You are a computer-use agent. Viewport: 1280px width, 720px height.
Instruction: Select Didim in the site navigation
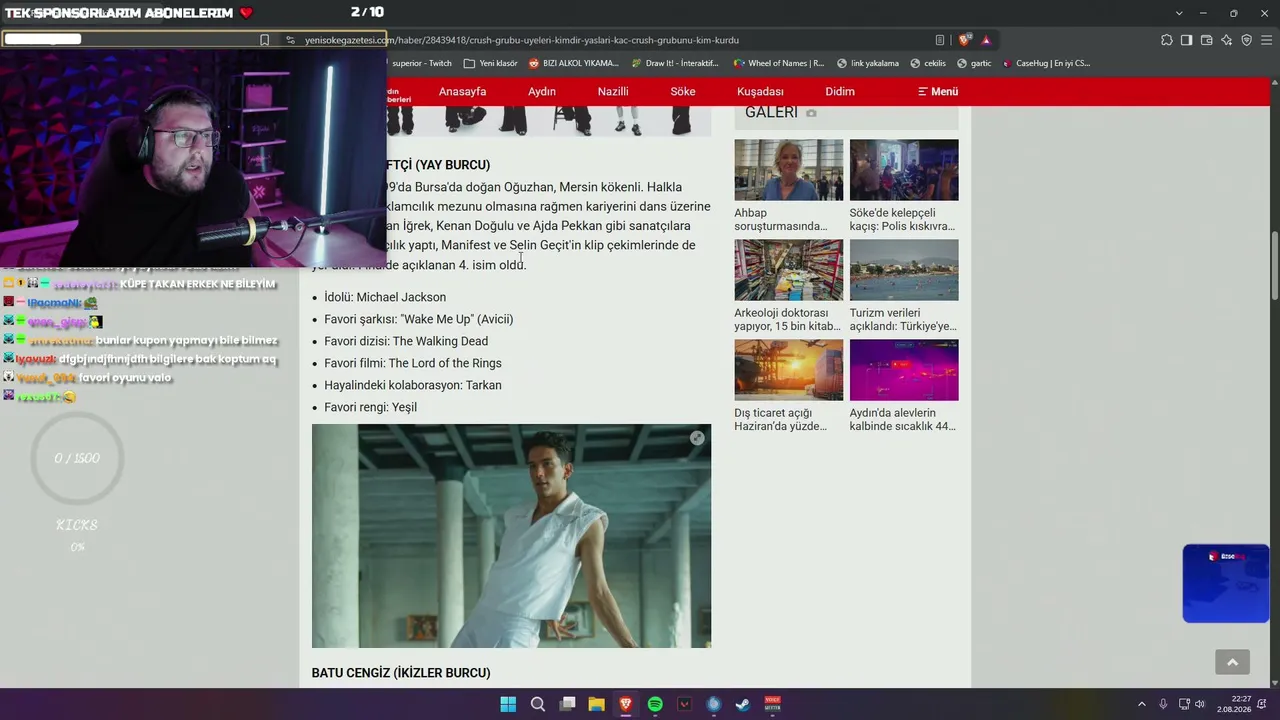pos(840,91)
